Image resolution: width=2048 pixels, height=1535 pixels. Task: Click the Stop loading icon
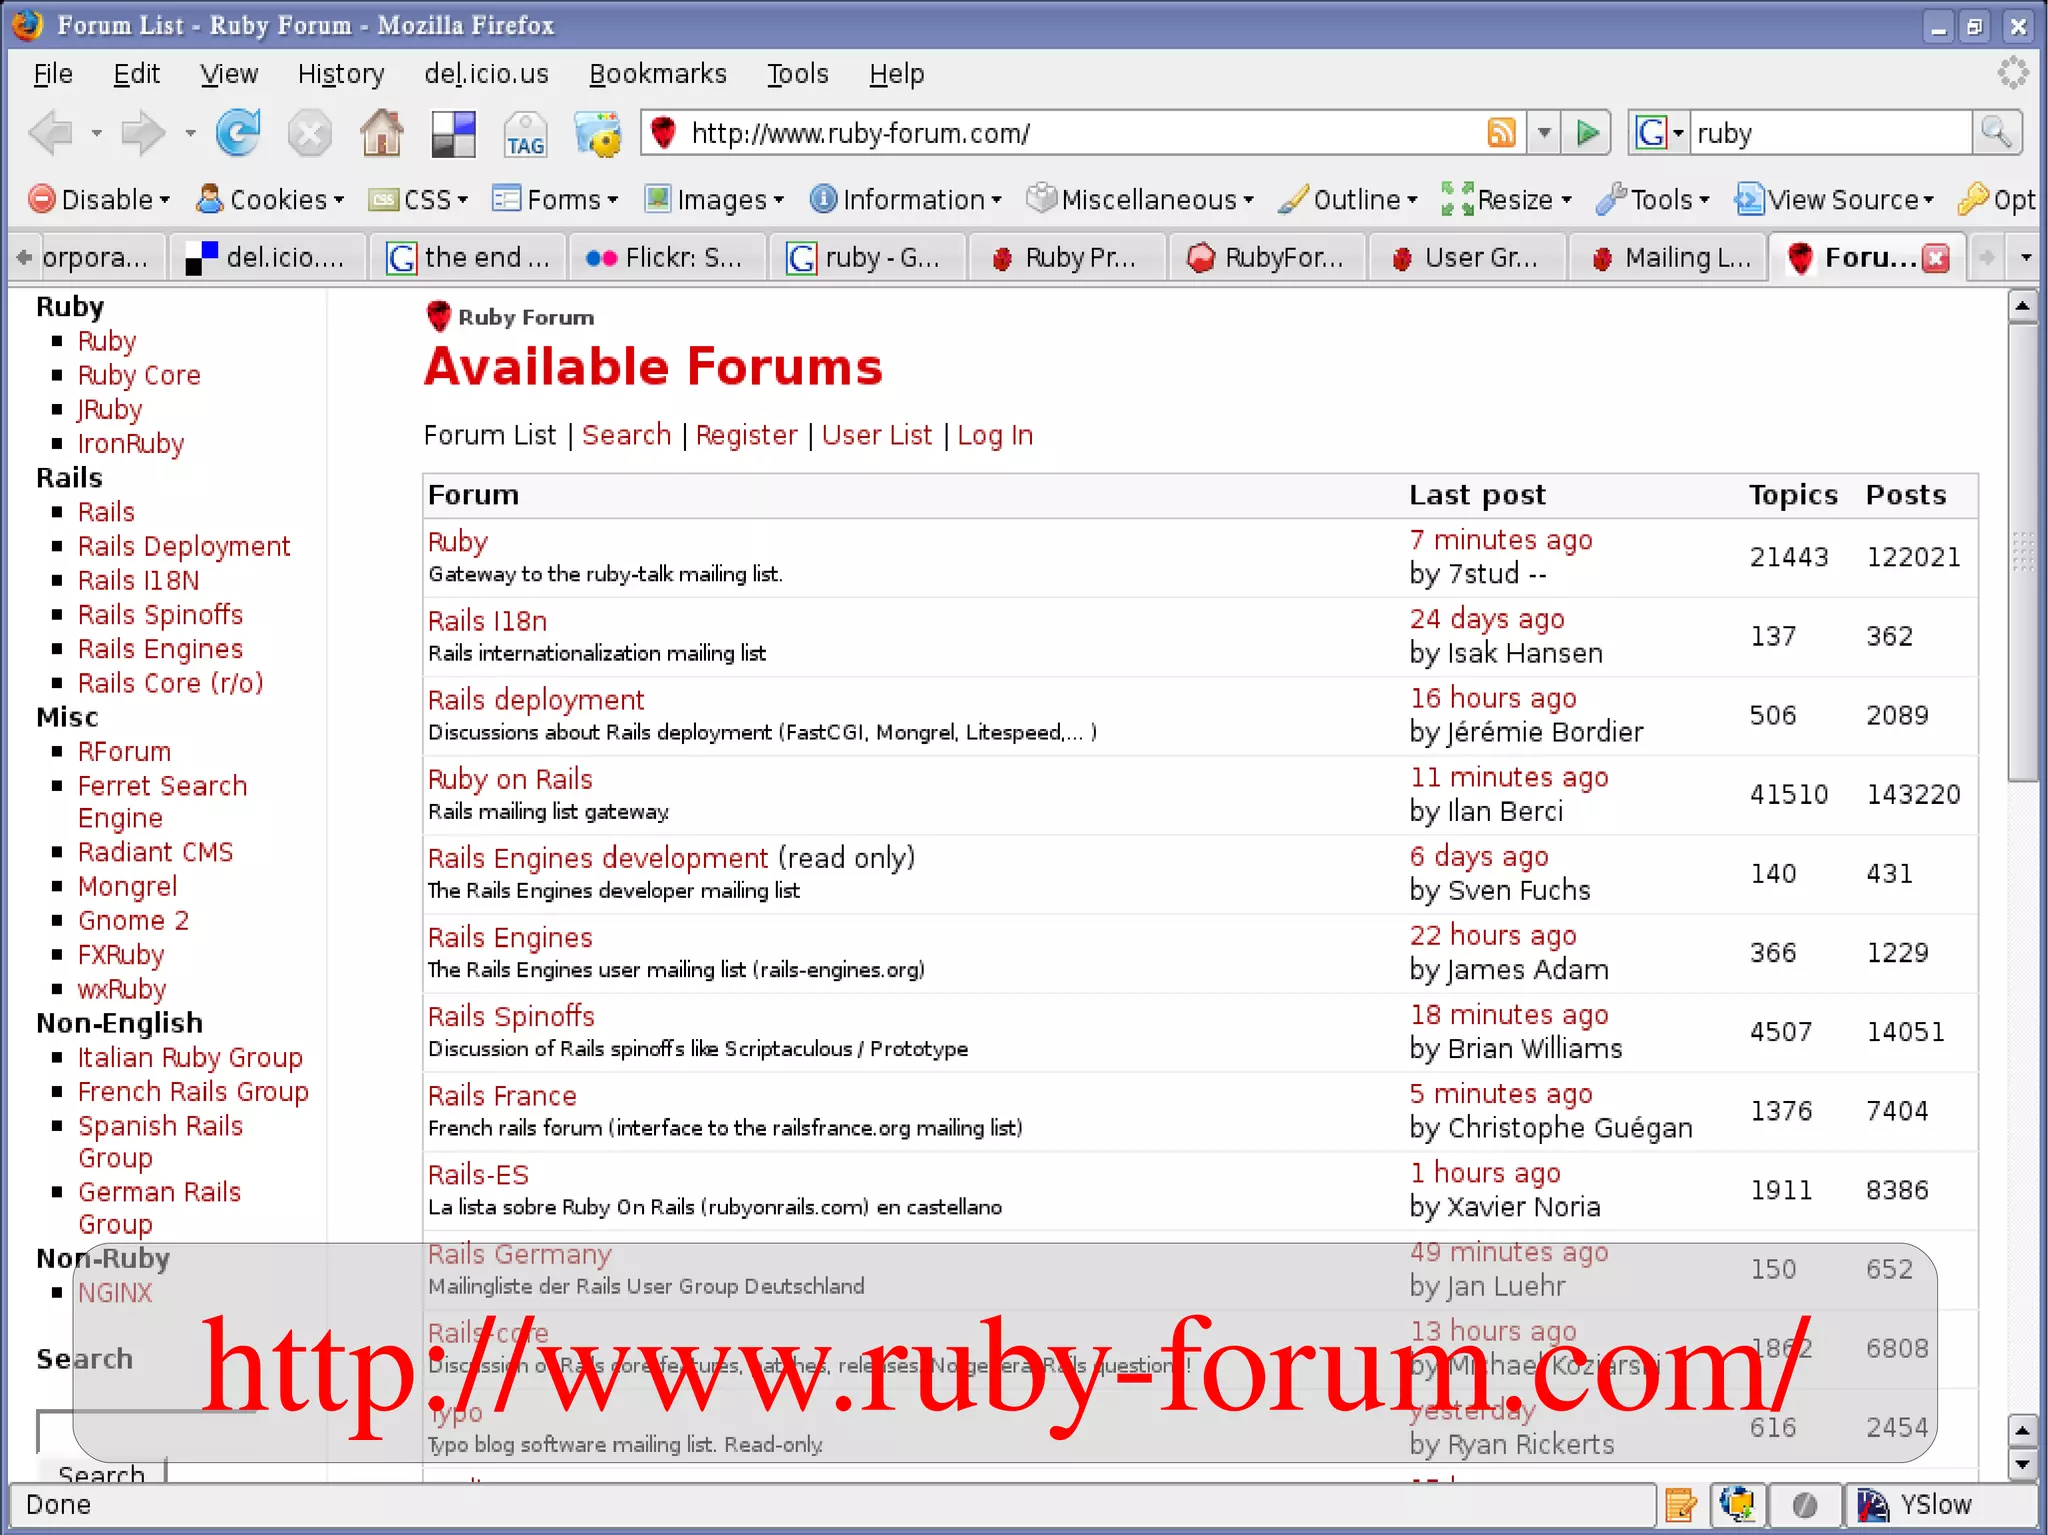tap(310, 133)
